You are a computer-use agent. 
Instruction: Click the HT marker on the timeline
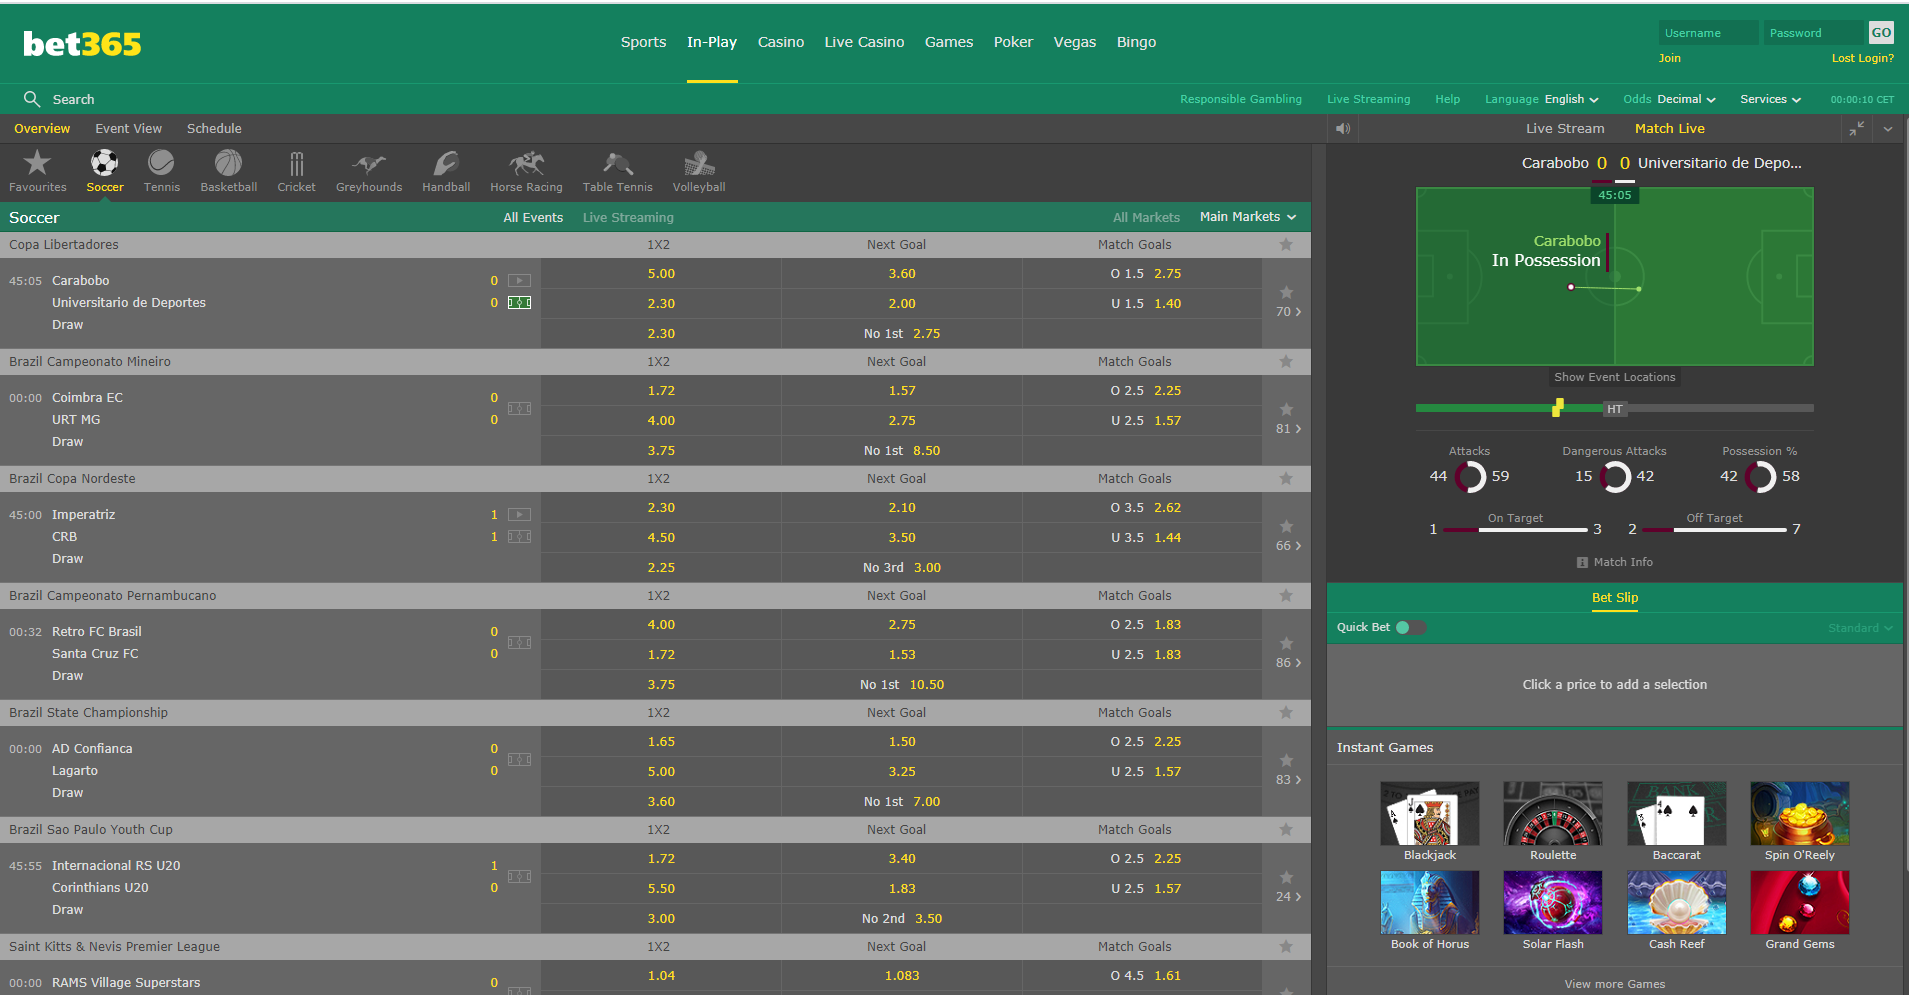point(1614,409)
